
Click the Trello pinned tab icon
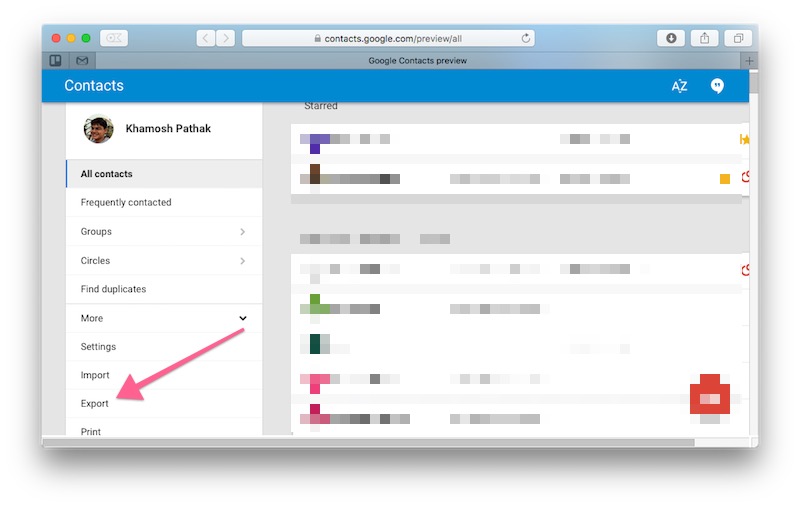pos(56,61)
